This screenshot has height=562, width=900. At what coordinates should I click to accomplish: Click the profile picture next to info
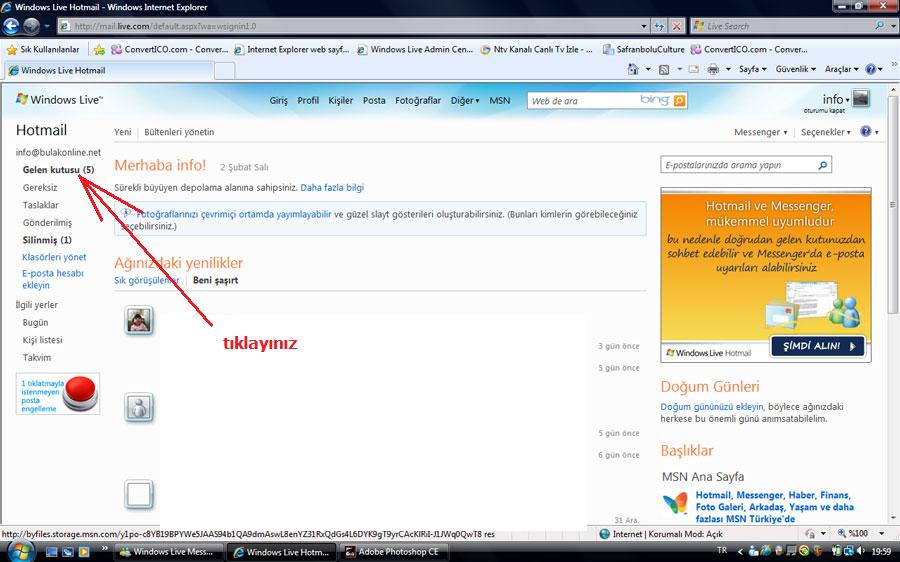[x=860, y=98]
